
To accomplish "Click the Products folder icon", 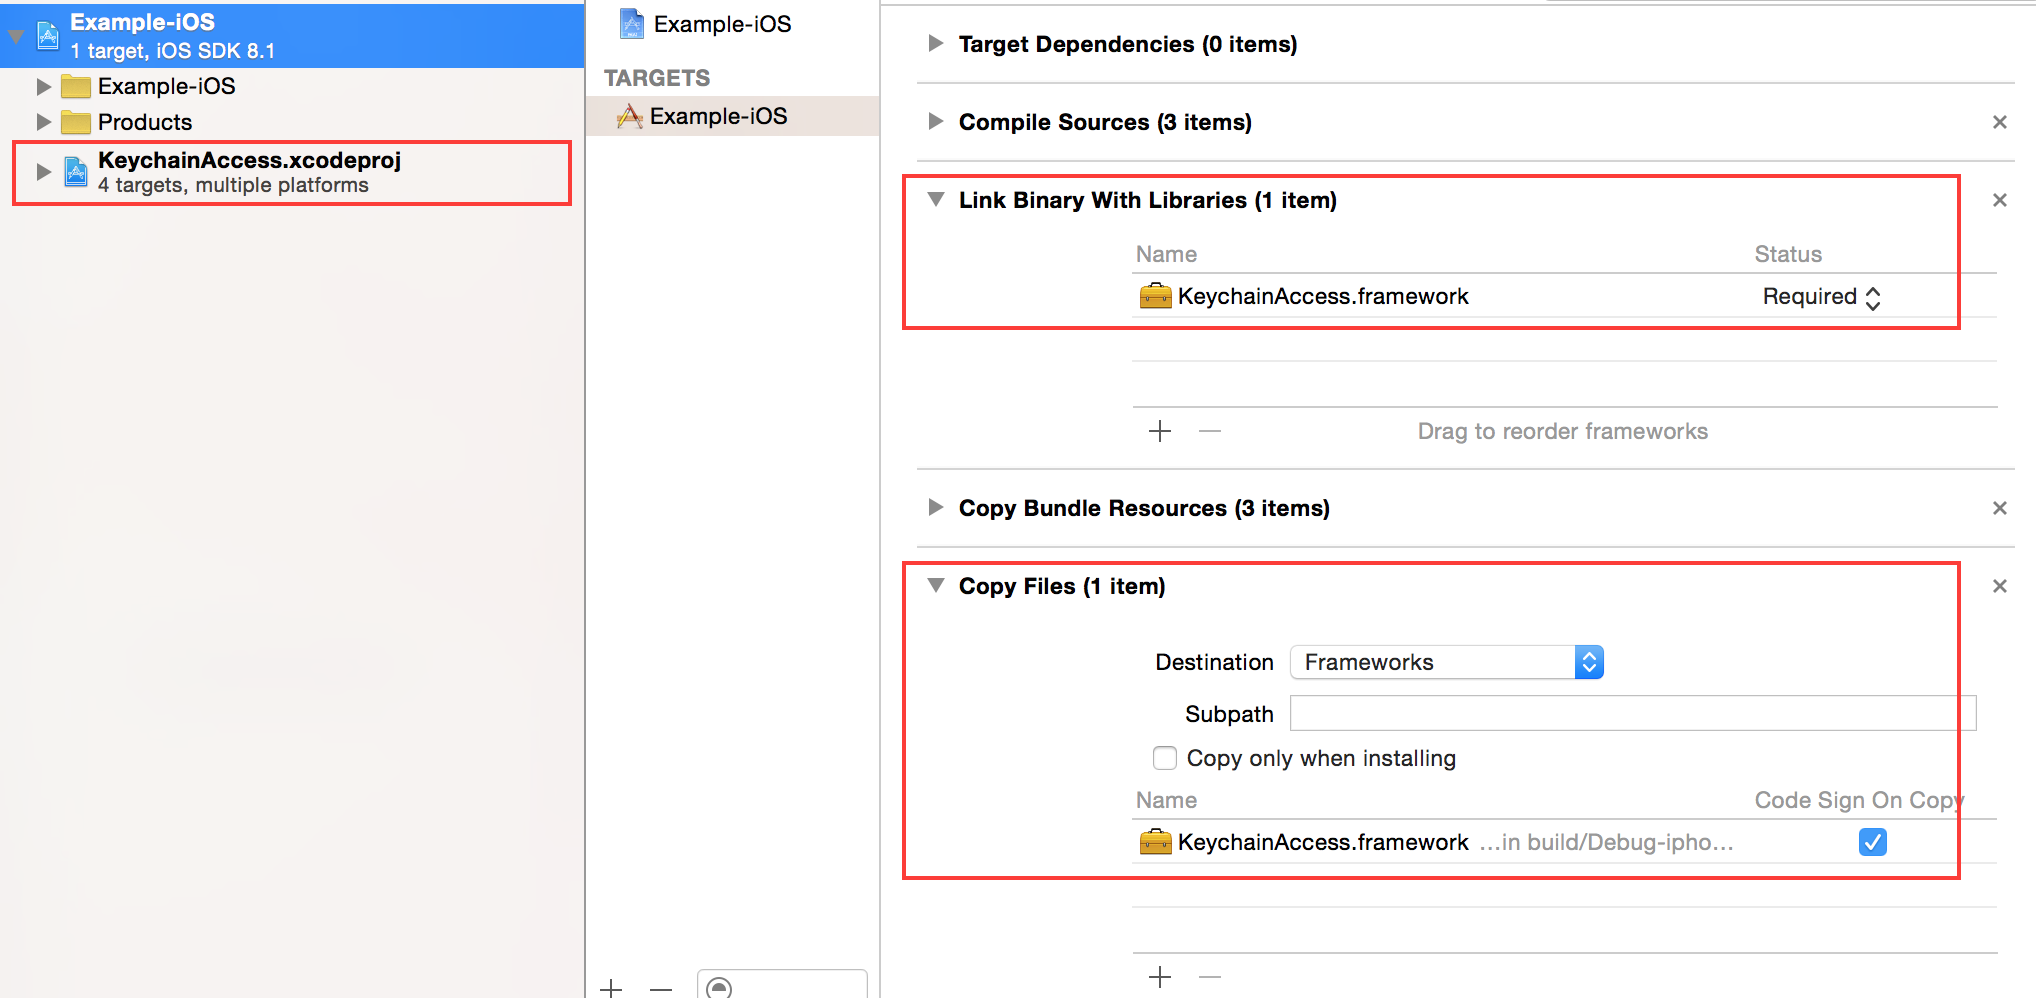I will tap(77, 122).
